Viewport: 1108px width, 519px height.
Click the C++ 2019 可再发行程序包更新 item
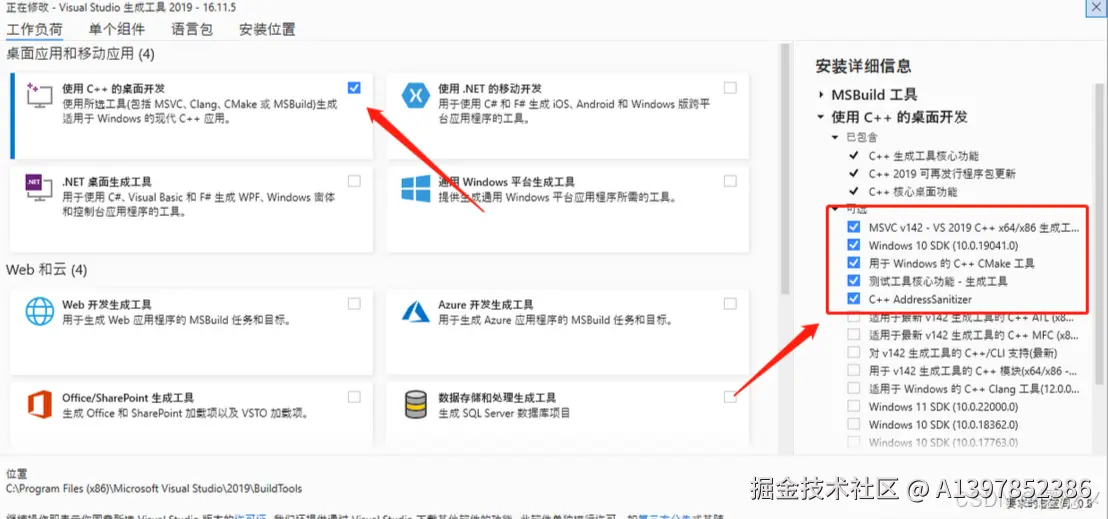[x=942, y=173]
